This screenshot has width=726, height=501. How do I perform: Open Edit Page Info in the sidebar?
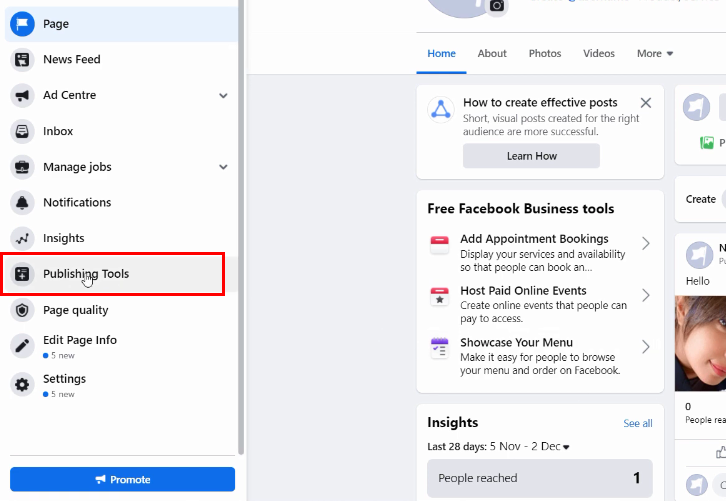[121, 346]
